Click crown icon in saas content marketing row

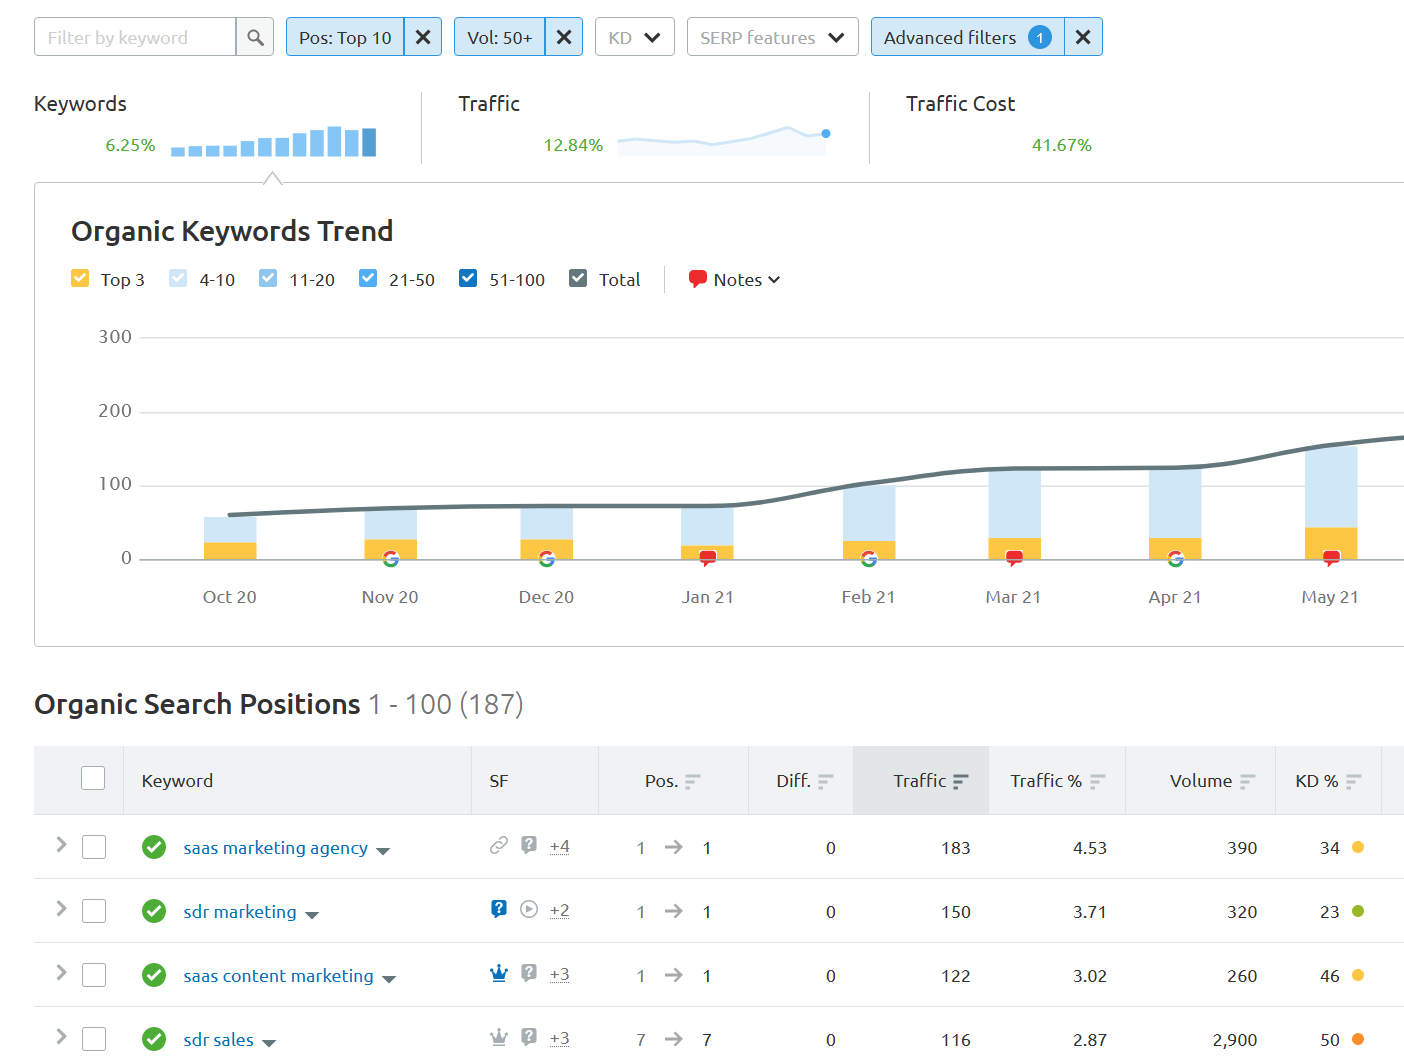click(x=499, y=974)
